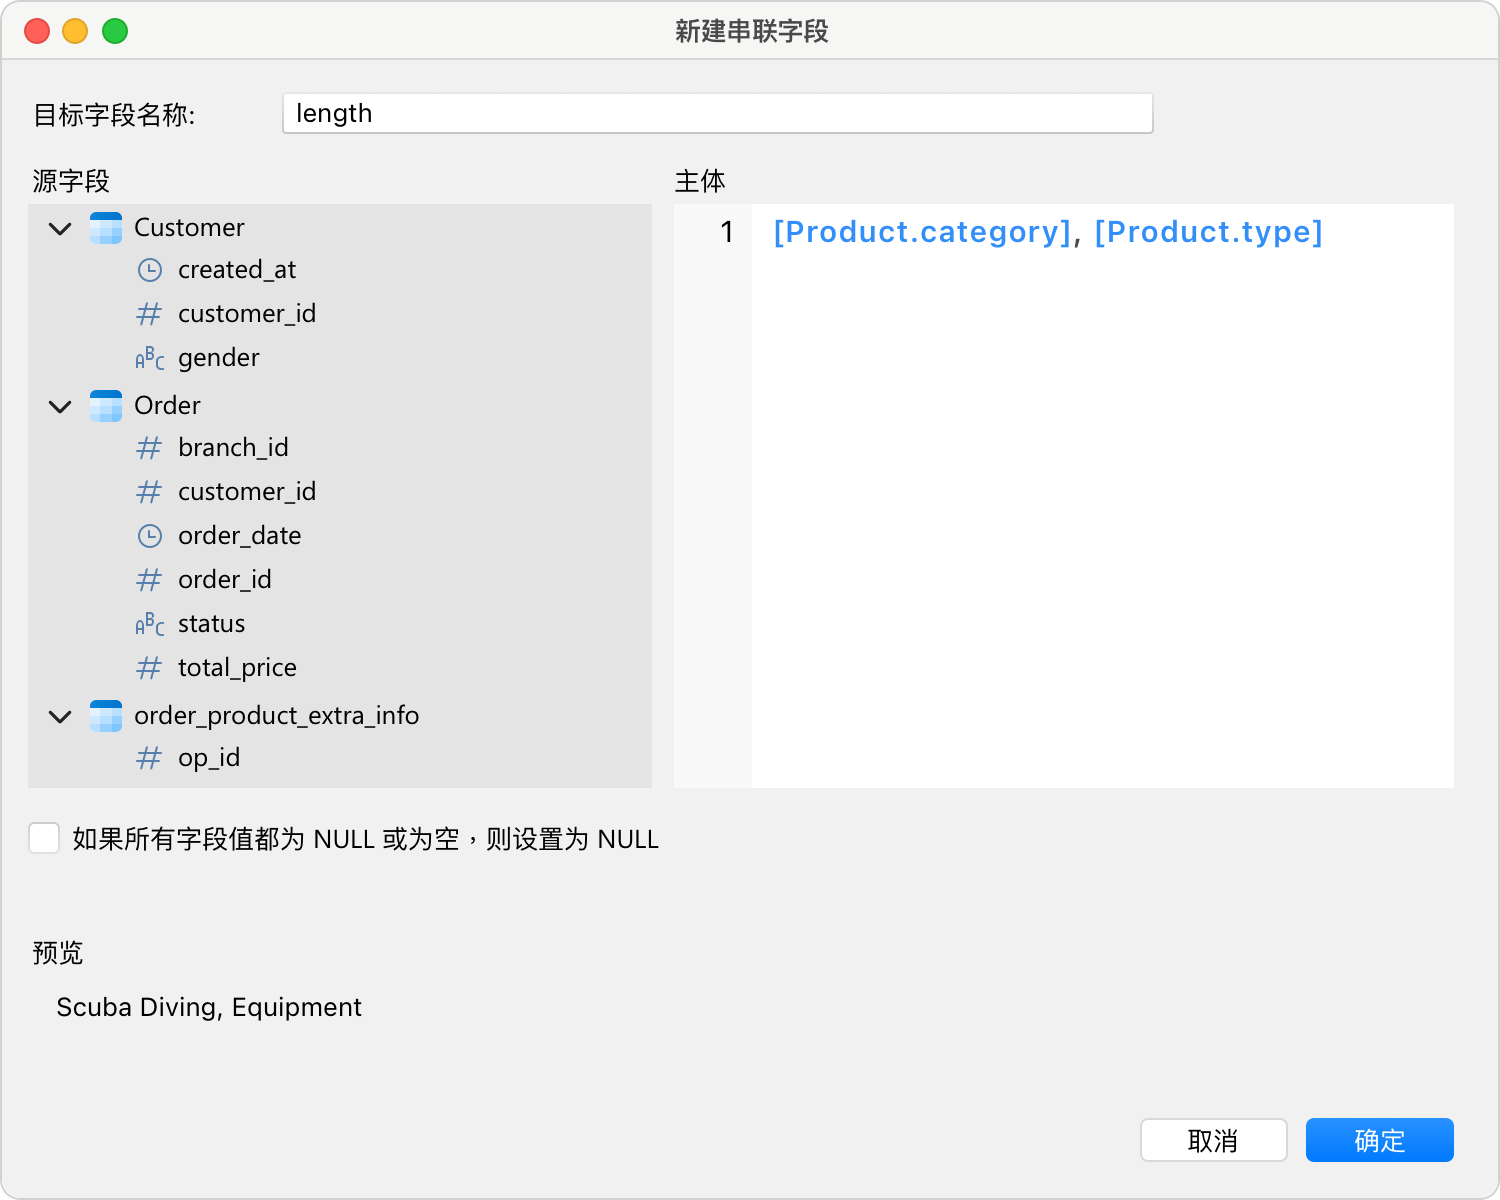The width and height of the screenshot is (1500, 1200).
Task: Select the op_id field
Action: point(209,758)
